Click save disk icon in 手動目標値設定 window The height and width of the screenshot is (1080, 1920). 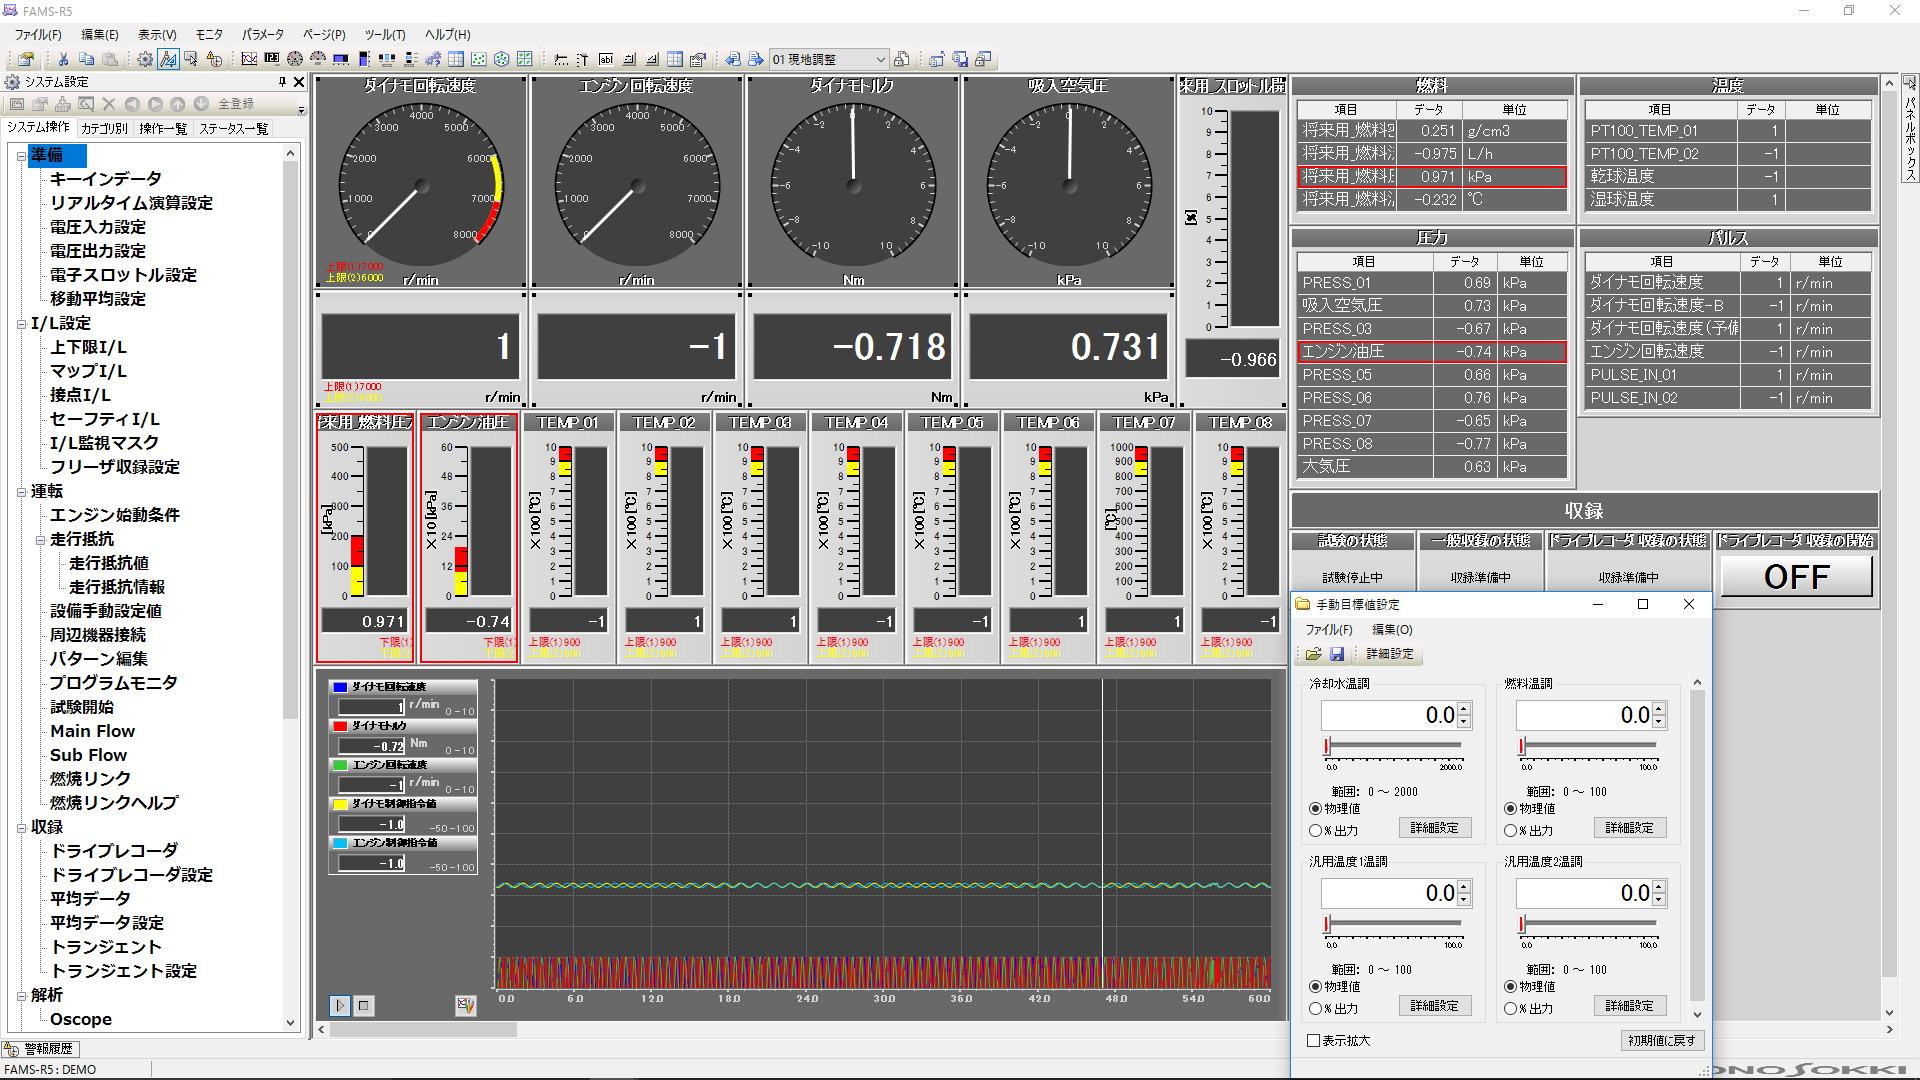pos(1337,654)
